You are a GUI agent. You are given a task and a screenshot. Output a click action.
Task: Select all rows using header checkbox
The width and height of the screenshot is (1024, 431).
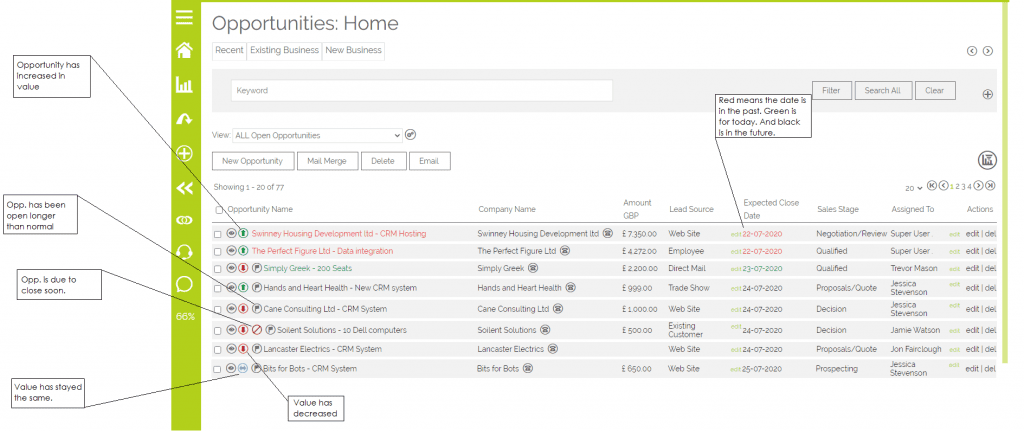pos(220,210)
